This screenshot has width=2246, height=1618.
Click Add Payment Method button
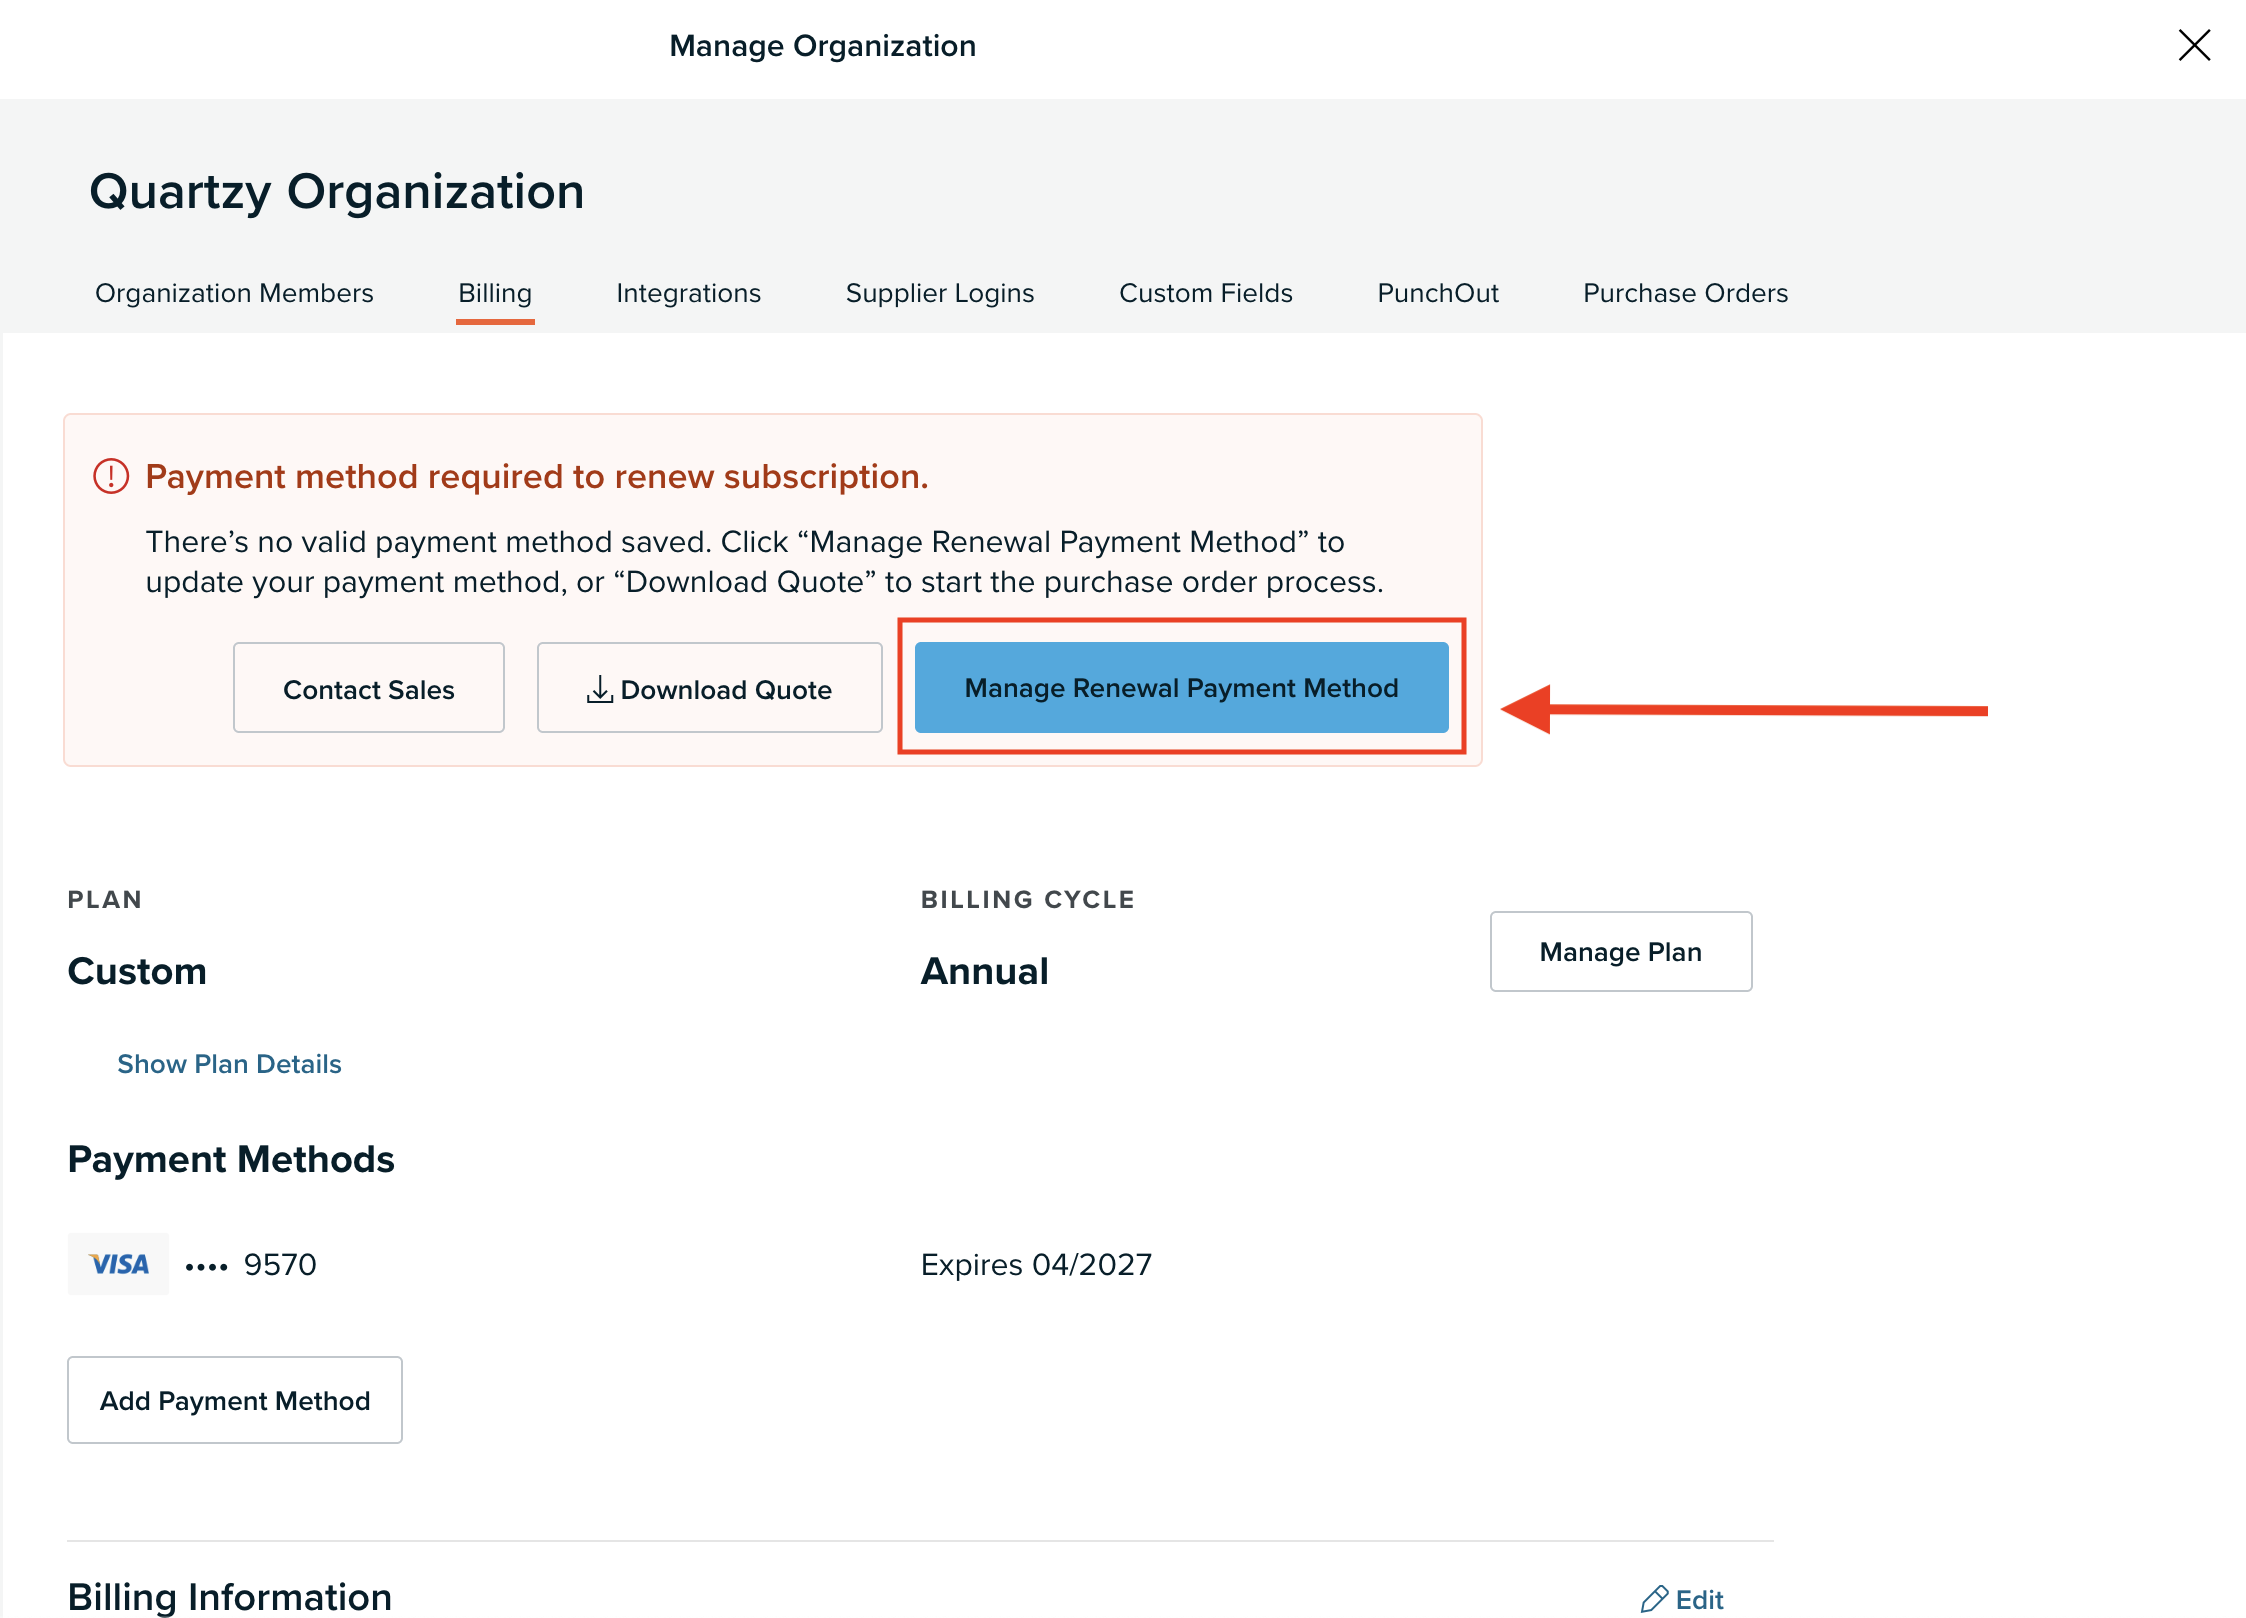tap(235, 1400)
